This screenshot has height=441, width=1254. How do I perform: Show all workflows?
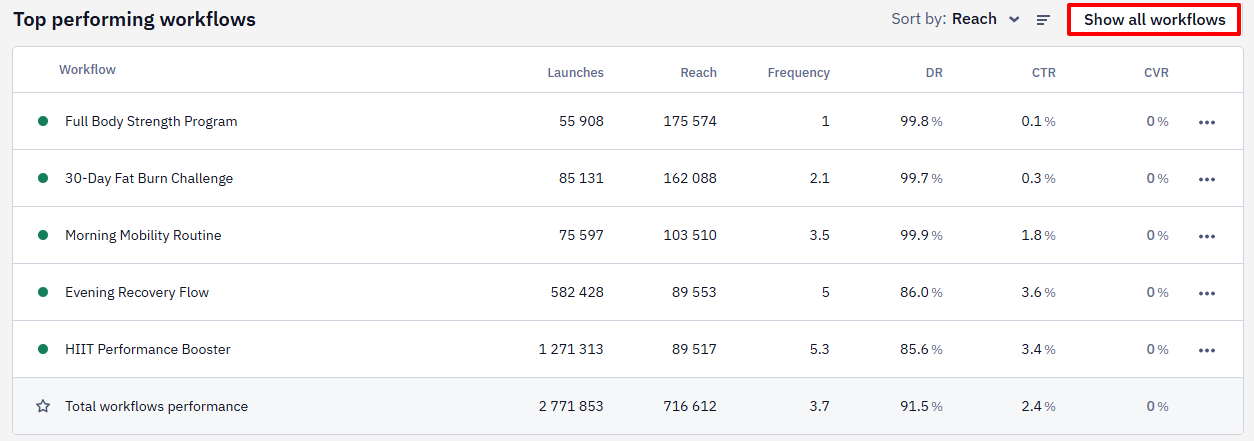point(1154,20)
